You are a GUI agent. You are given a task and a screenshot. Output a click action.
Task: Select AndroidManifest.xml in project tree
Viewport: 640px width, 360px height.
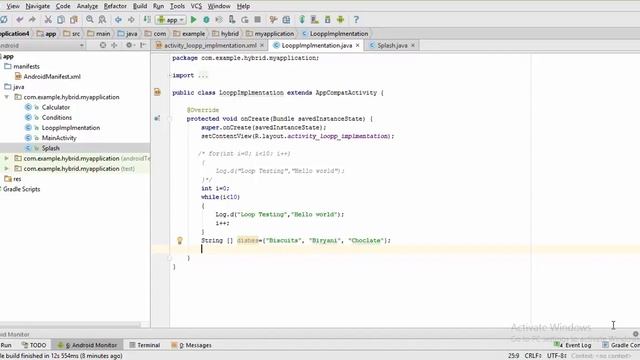[x=48, y=76]
